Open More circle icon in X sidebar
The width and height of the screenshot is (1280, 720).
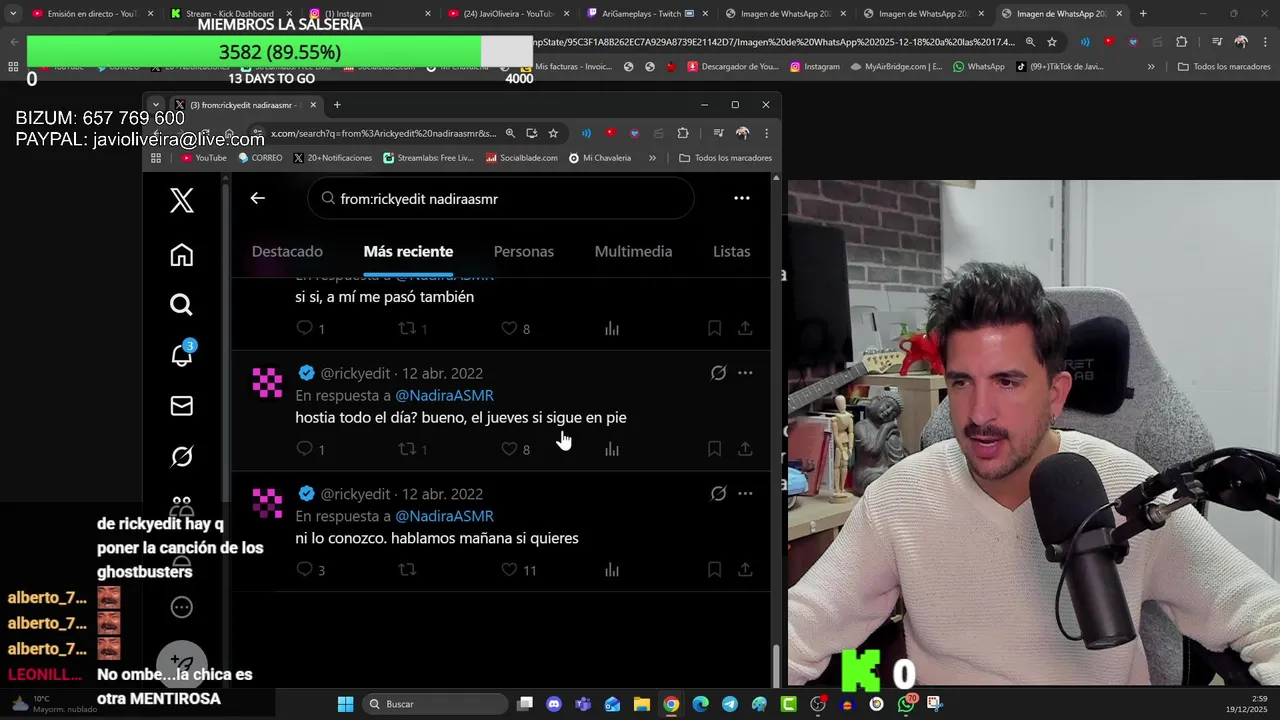181,607
